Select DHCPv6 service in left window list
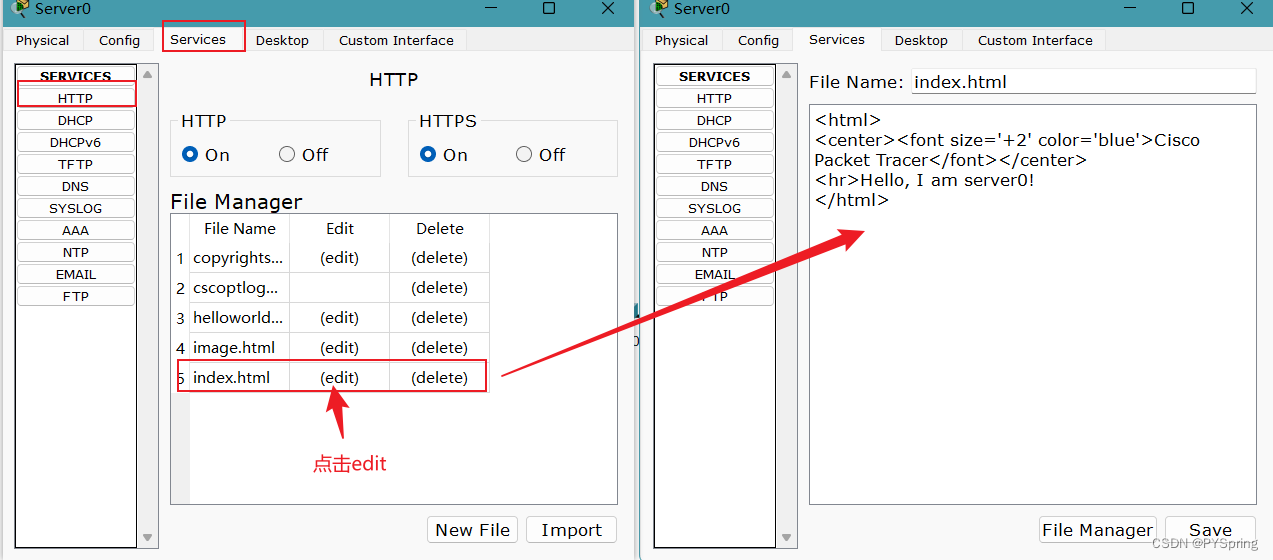Image resolution: width=1273 pixels, height=560 pixels. [x=75, y=142]
